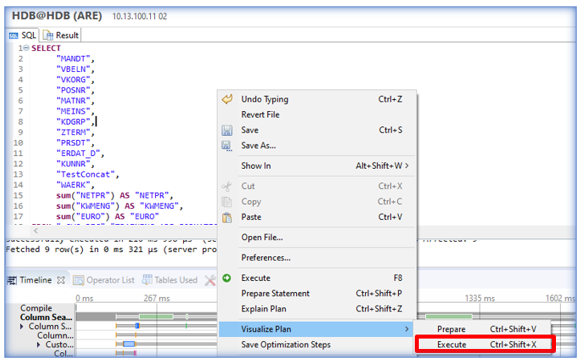584x364 pixels.
Task: Open the Operator List tab
Action: (104, 280)
